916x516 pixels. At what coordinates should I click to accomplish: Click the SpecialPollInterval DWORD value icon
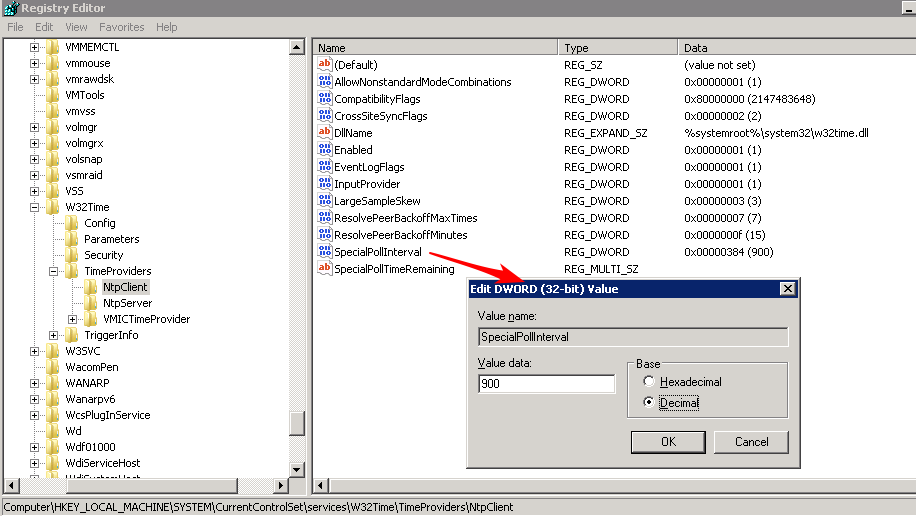[x=324, y=252]
